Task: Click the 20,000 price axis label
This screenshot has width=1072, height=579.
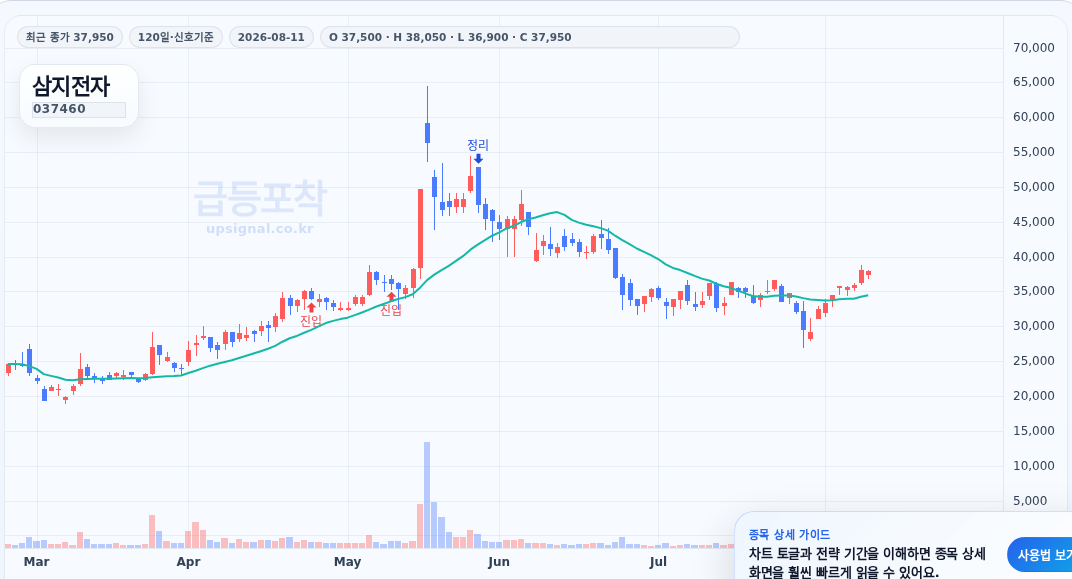Action: click(x=1033, y=395)
